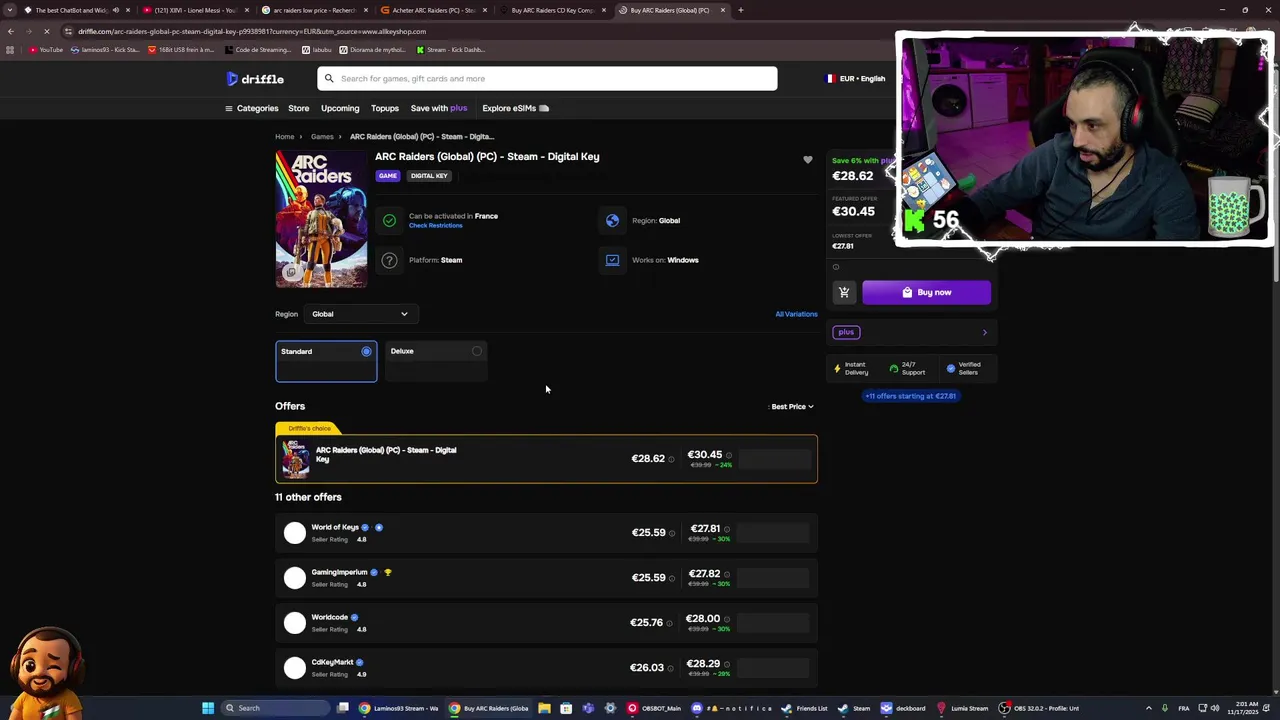Screen dimensions: 1280x720
Task: Open Stream - Kick Dashboard bookmark
Action: point(451,49)
